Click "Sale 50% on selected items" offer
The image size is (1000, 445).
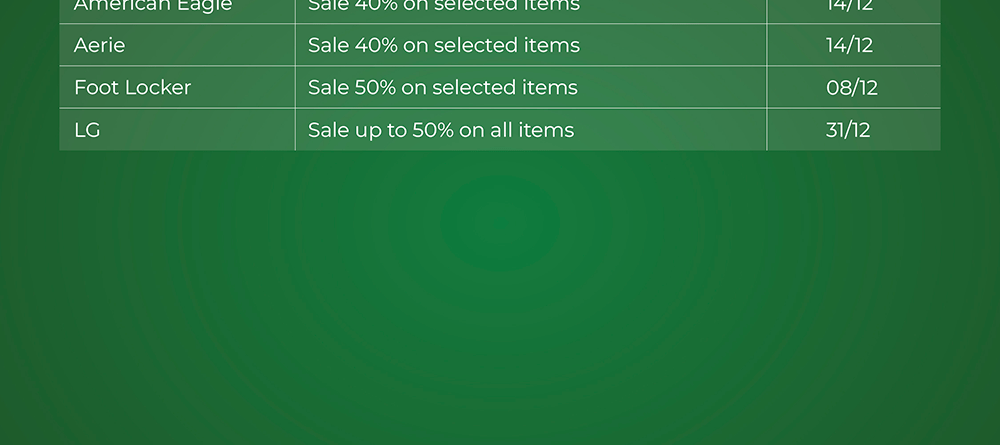(x=442, y=87)
